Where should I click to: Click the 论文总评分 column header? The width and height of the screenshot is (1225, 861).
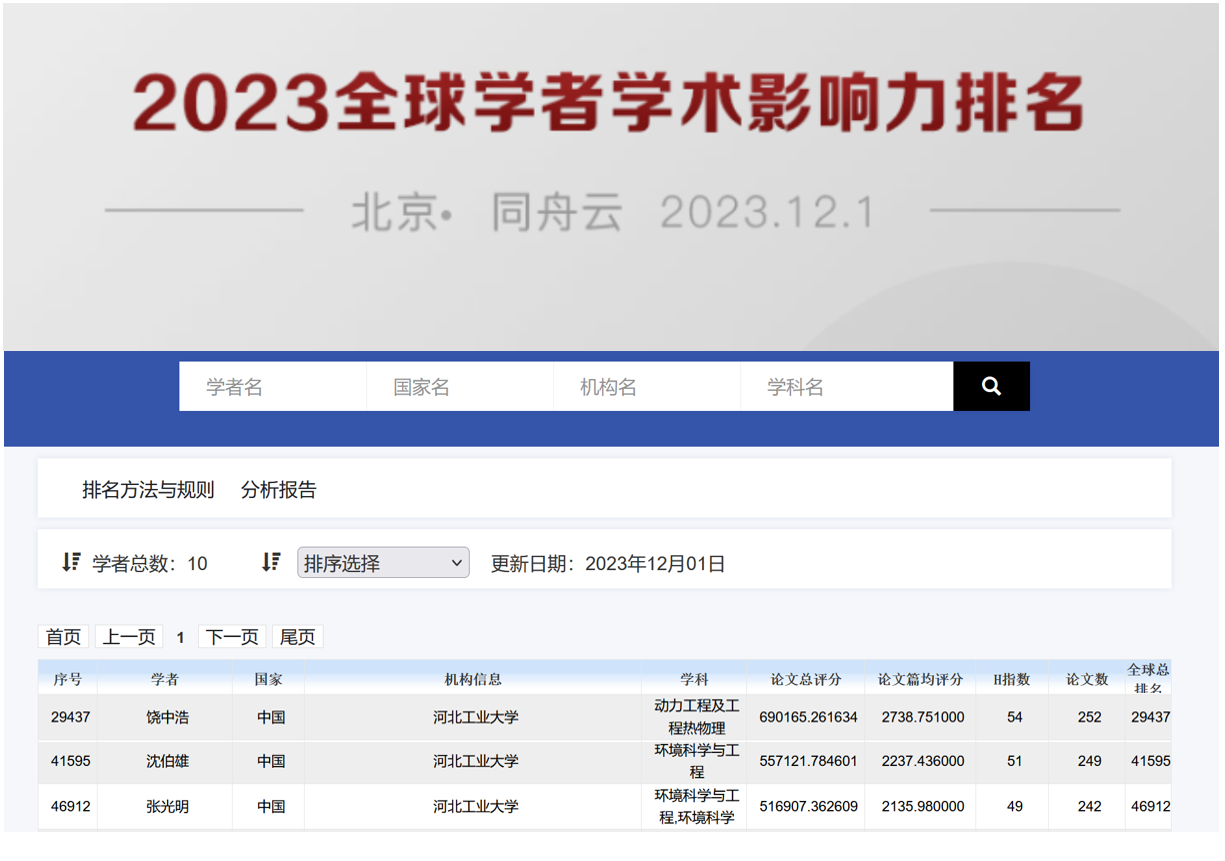point(805,679)
